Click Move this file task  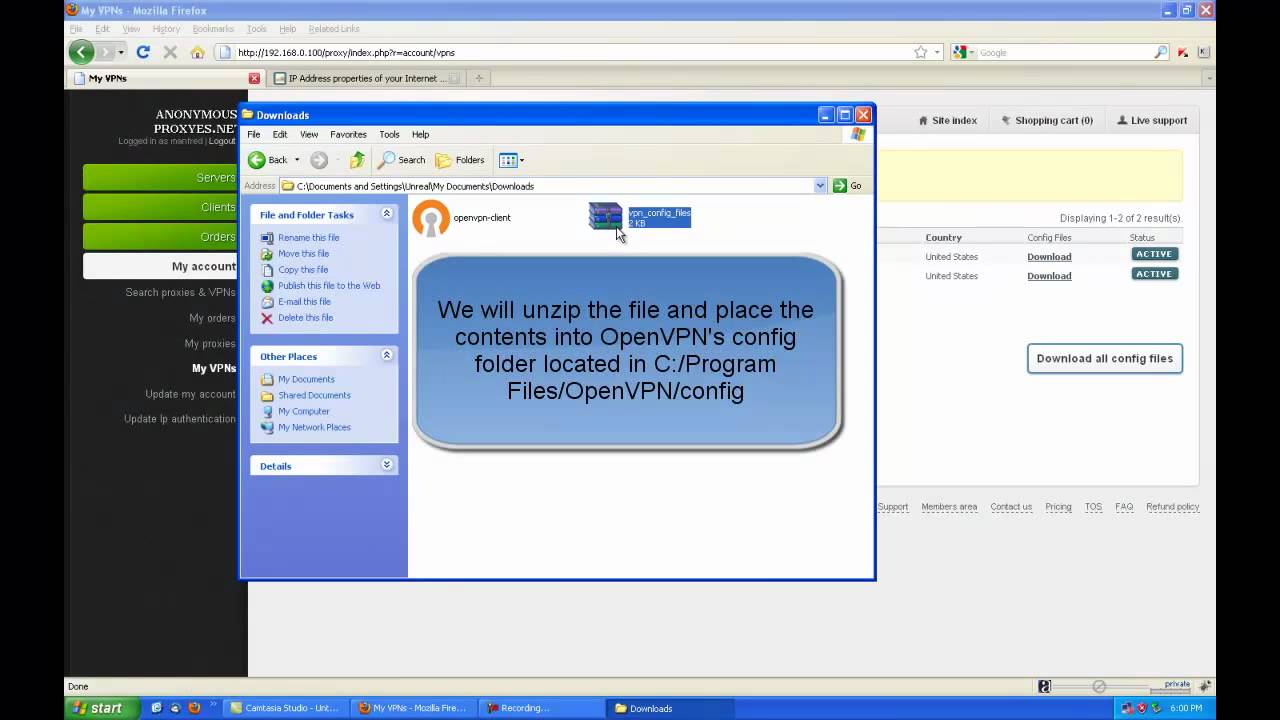(303, 254)
